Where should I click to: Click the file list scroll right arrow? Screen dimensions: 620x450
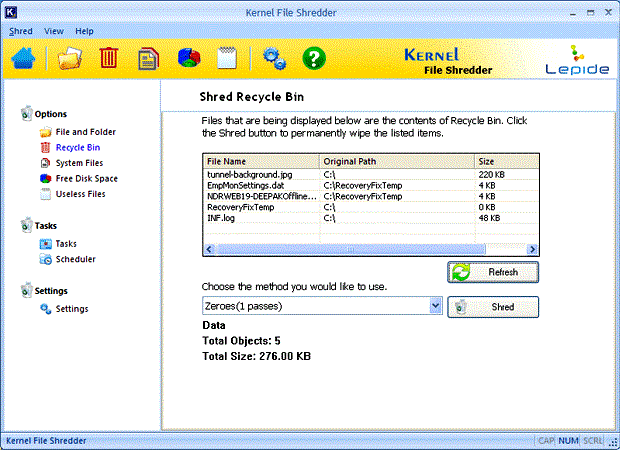click(x=532, y=249)
